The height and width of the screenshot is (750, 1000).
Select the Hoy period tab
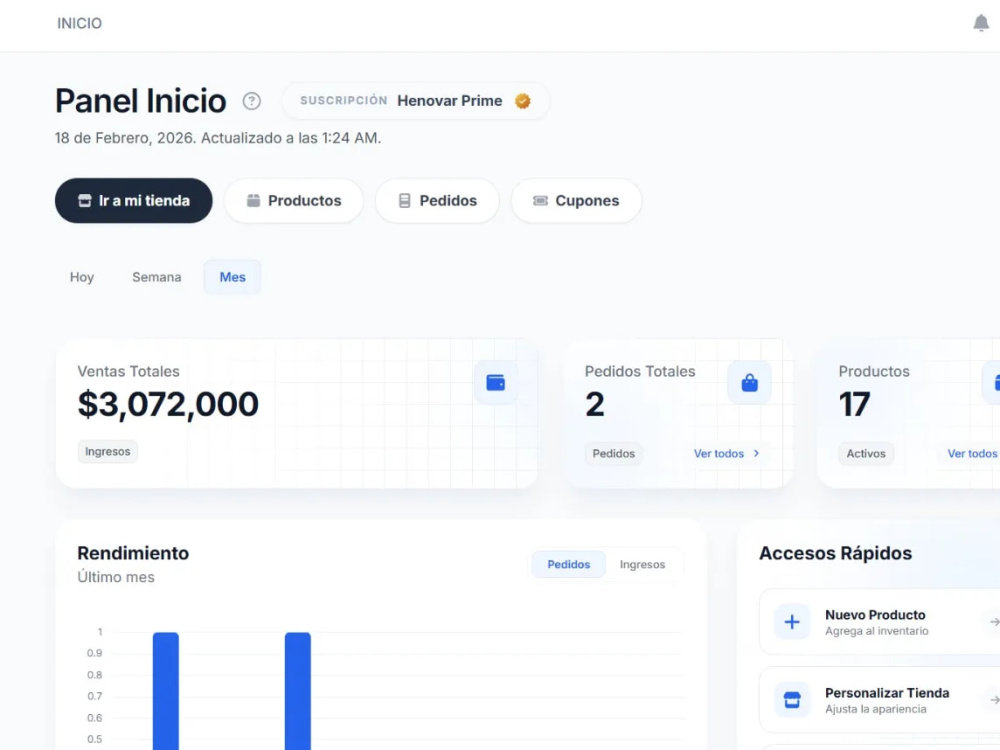pyautogui.click(x=82, y=277)
